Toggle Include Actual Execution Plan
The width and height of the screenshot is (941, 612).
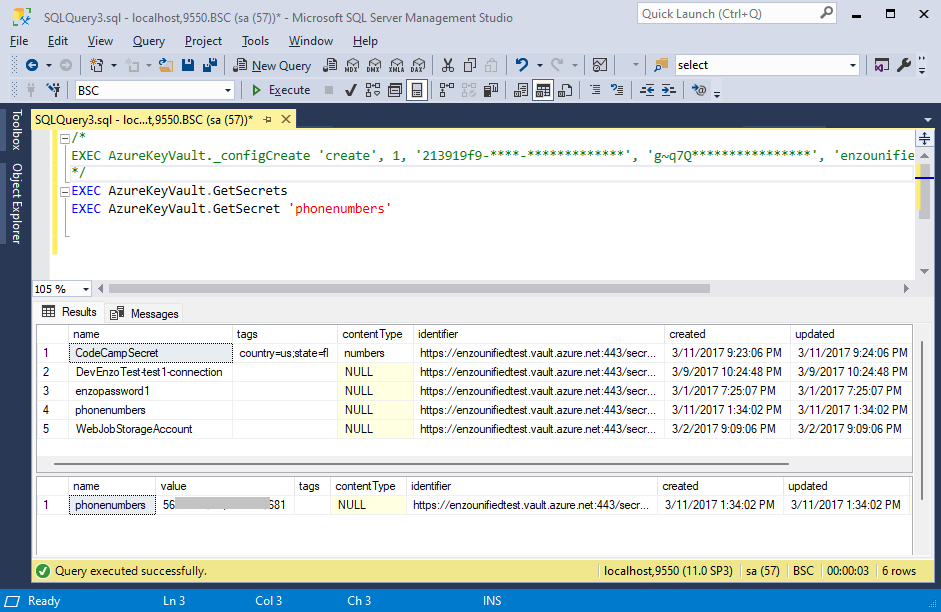(446, 91)
